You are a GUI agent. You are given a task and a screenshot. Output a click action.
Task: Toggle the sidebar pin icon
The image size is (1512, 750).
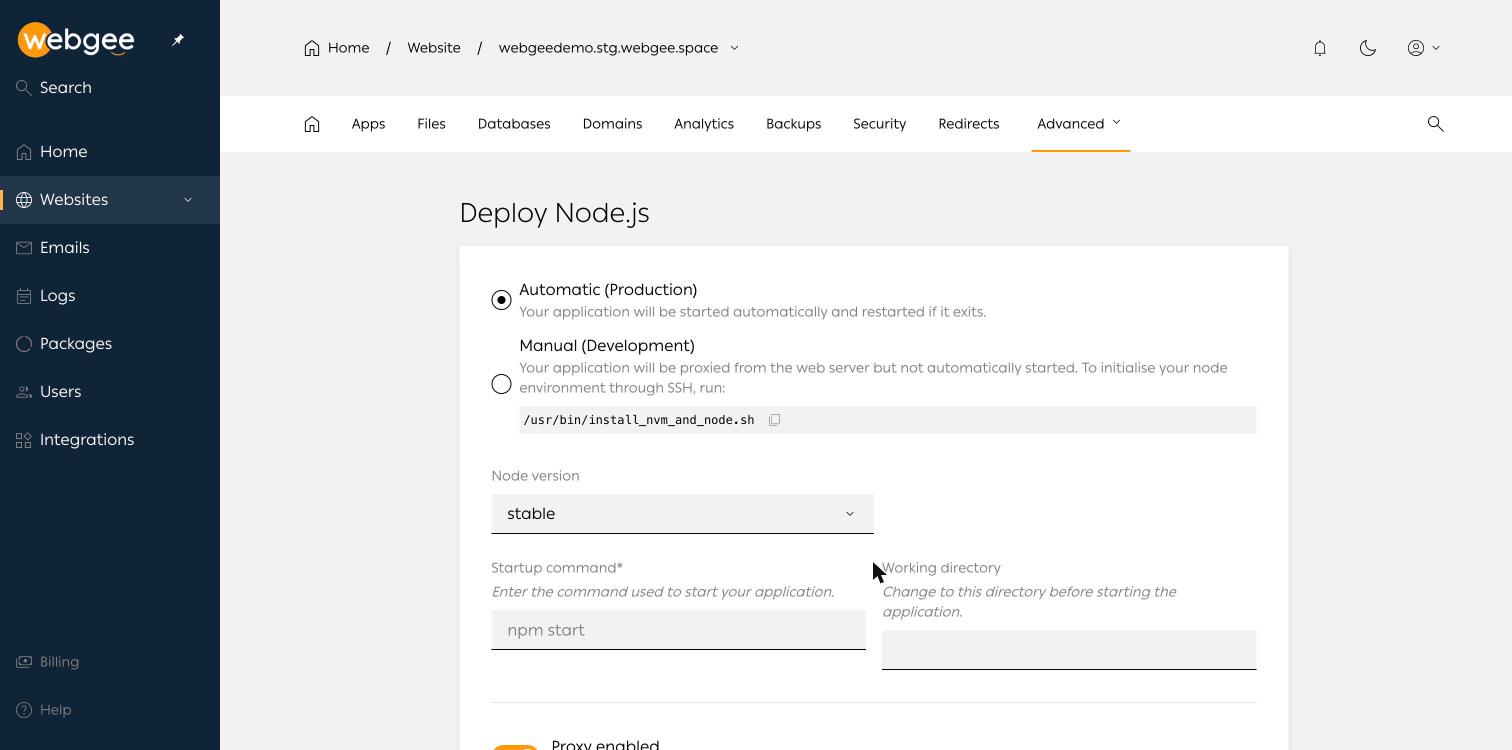(178, 40)
